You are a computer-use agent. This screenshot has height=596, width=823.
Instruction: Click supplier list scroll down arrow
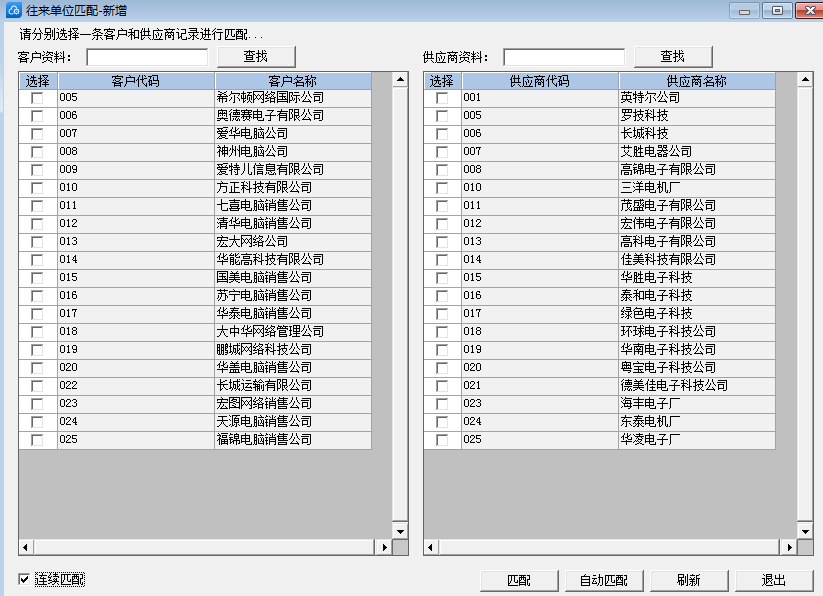pos(805,531)
